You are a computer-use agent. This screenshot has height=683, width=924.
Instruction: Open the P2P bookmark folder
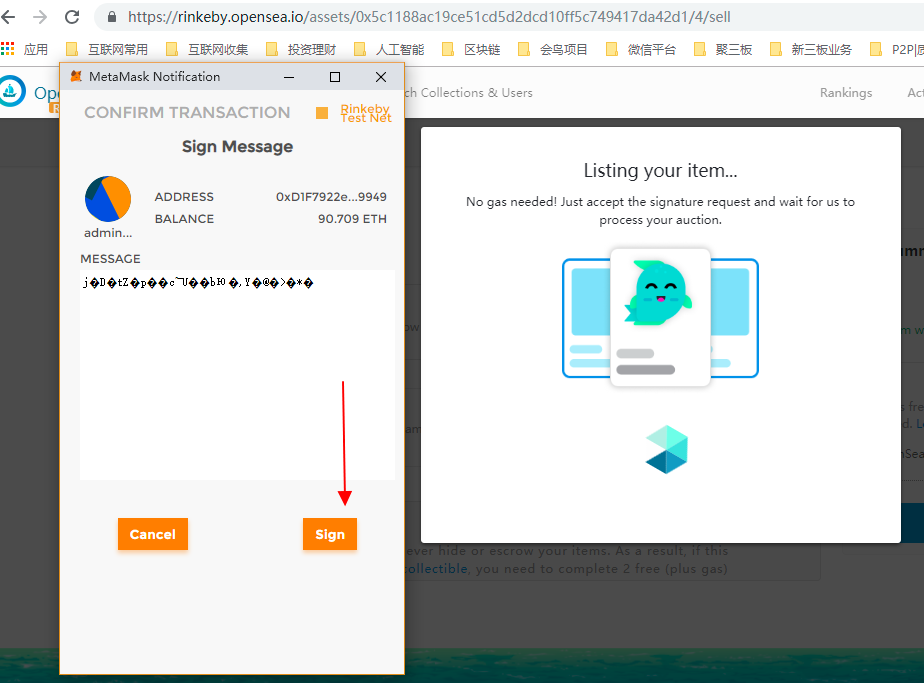coord(896,50)
